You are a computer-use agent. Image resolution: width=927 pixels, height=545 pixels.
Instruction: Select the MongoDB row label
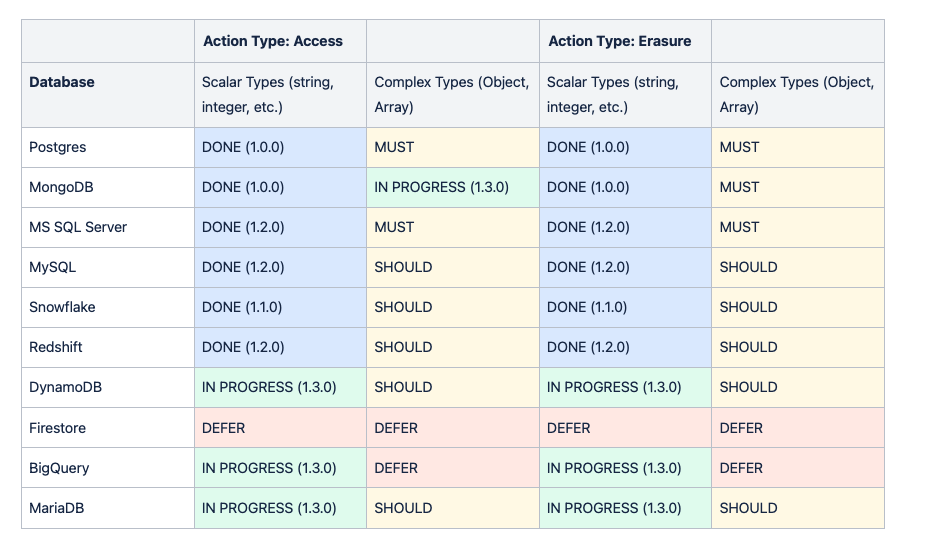[108, 187]
